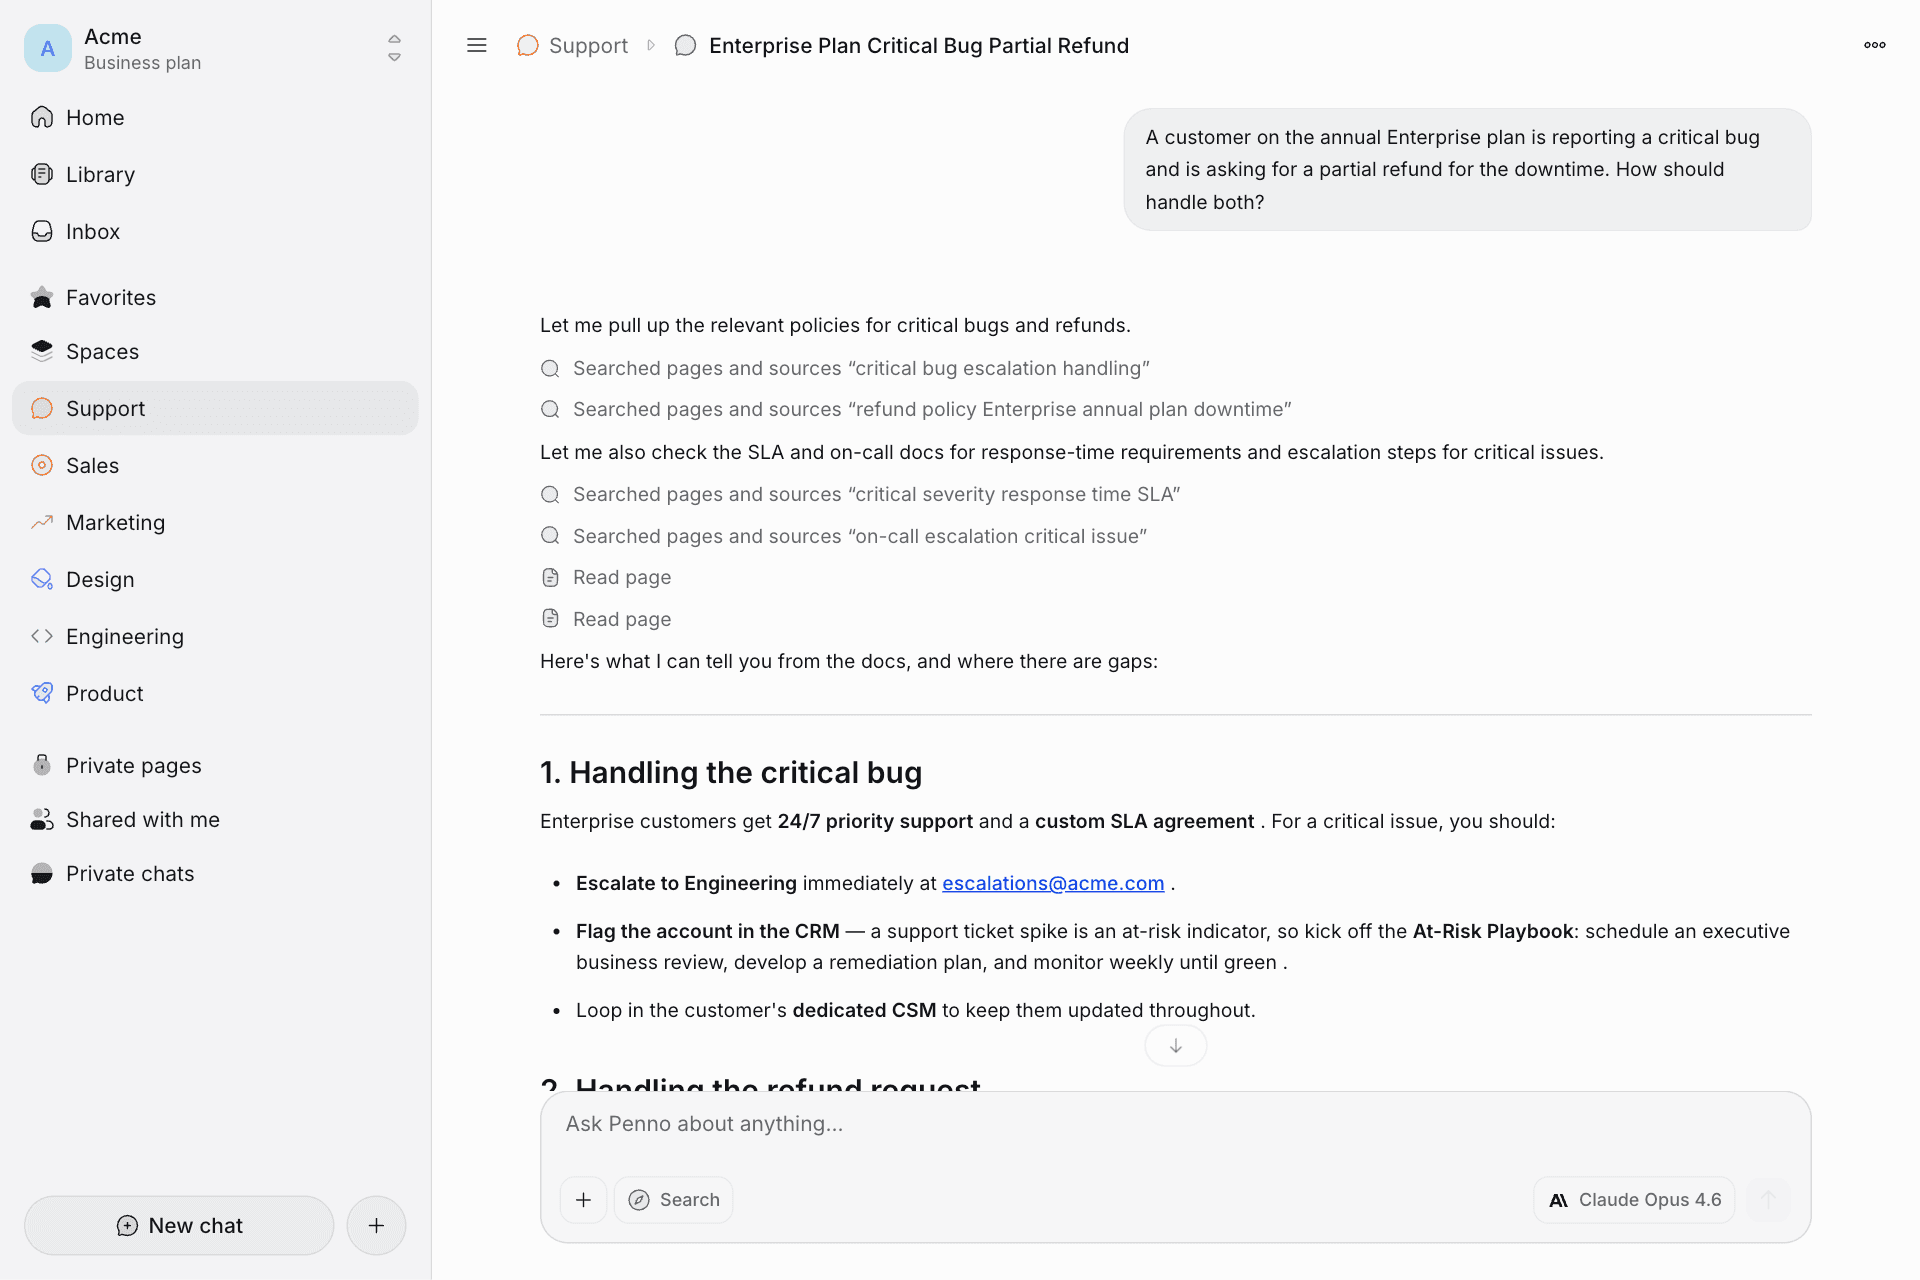Click the Acme workspace avatar
This screenshot has height=1280, width=1920.
click(47, 48)
